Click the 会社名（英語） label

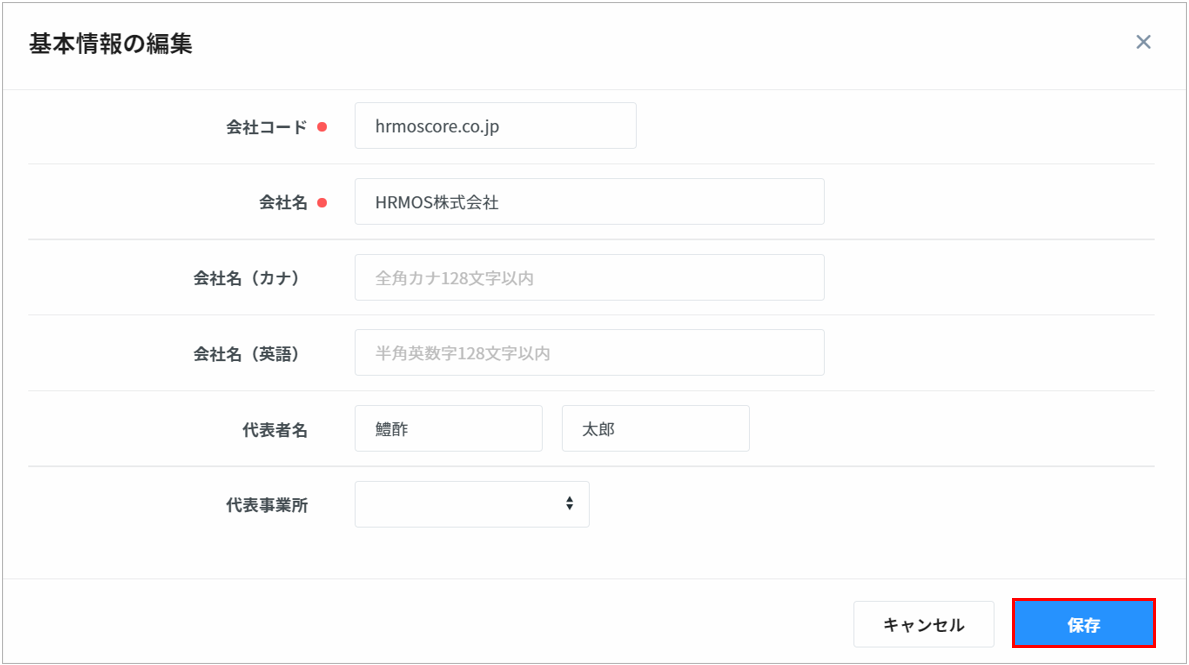tap(247, 353)
